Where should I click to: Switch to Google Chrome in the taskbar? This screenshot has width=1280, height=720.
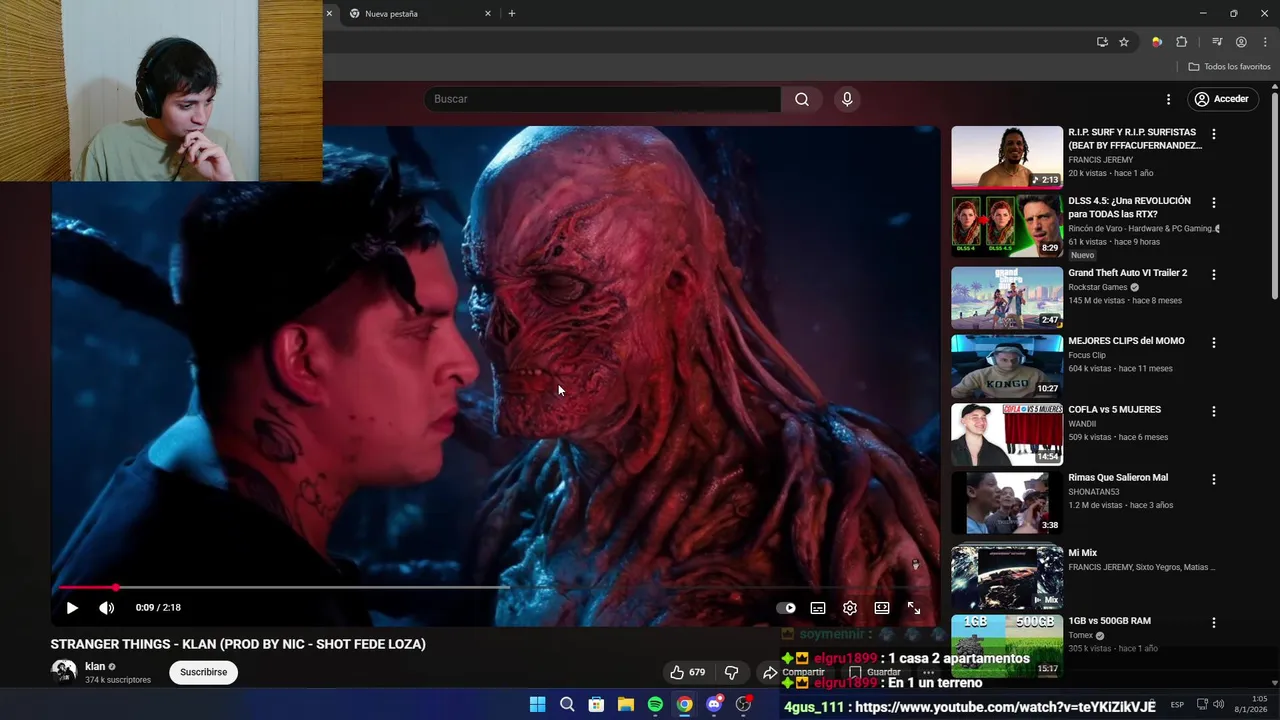(684, 704)
